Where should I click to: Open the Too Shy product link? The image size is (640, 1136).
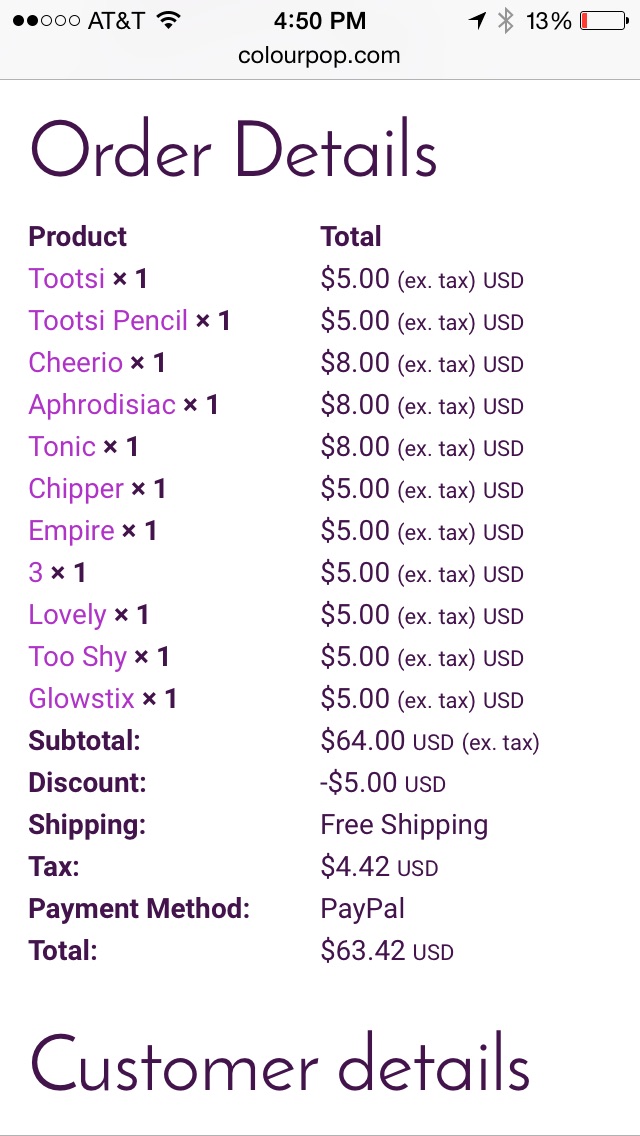click(x=78, y=657)
